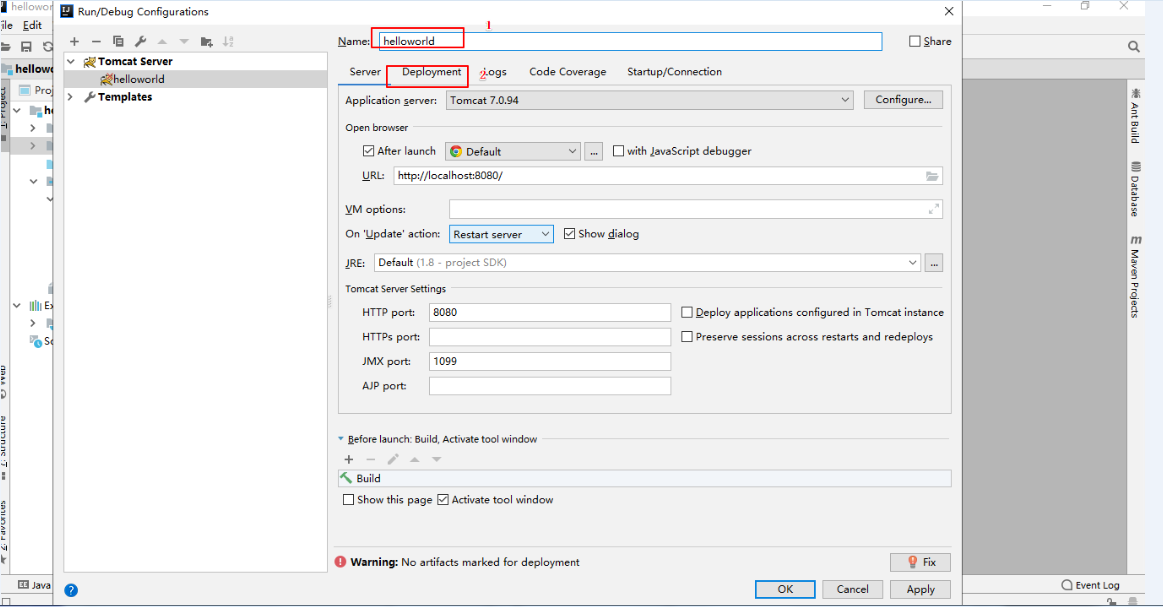Open the Database side panel
This screenshot has height=607, width=1163.
pyautogui.click(x=1136, y=189)
